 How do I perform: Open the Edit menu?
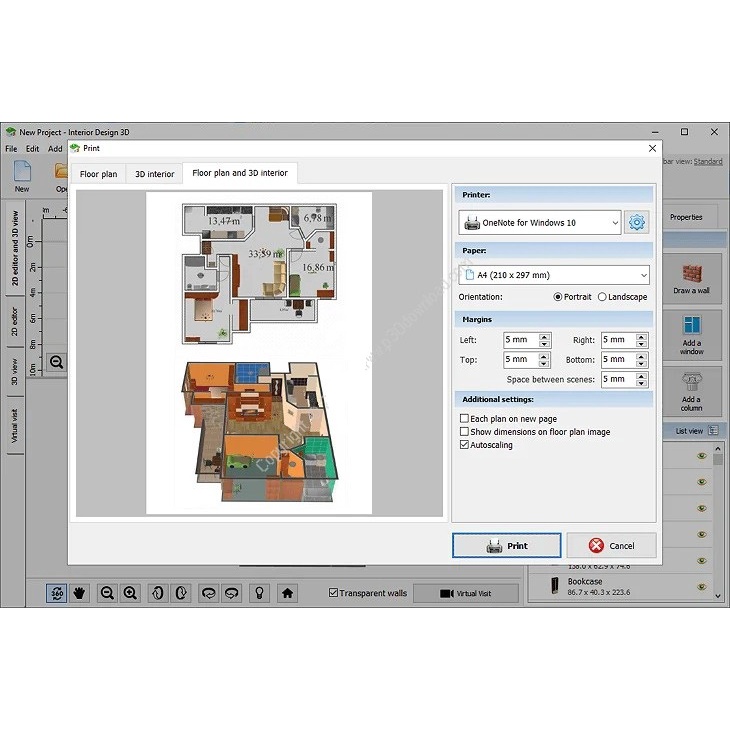(33, 149)
